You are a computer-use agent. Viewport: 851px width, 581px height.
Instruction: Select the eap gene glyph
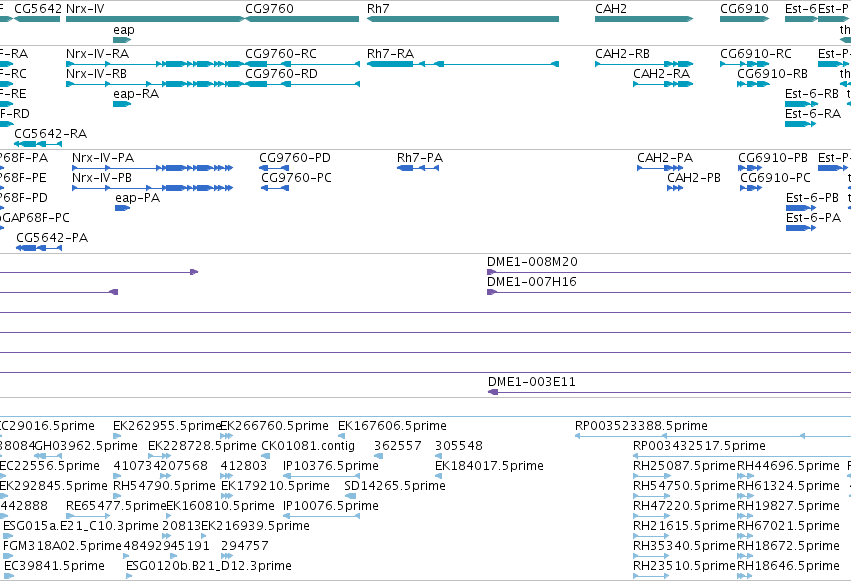[x=122, y=40]
